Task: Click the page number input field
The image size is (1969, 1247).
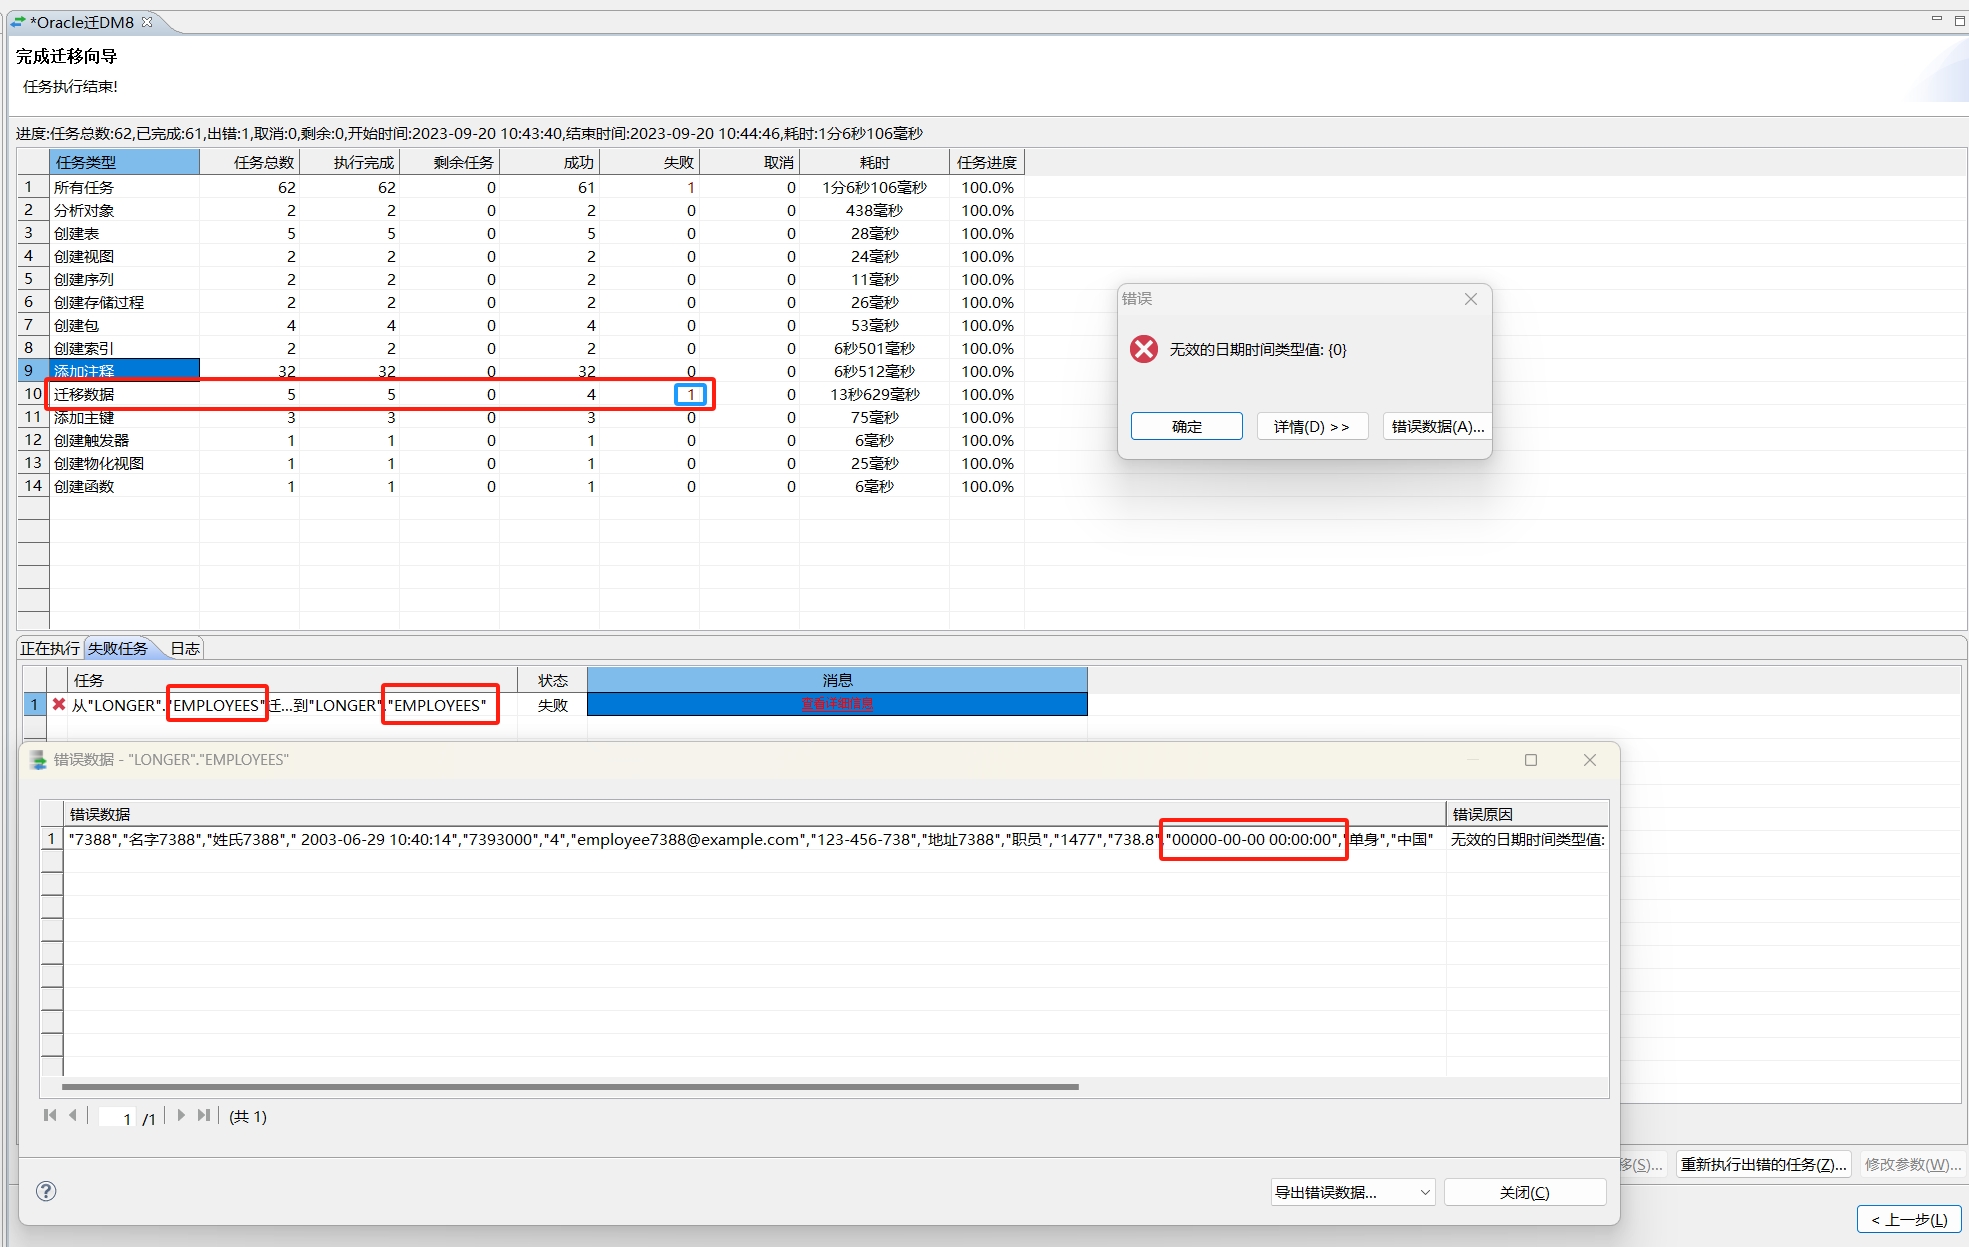Action: click(116, 1117)
